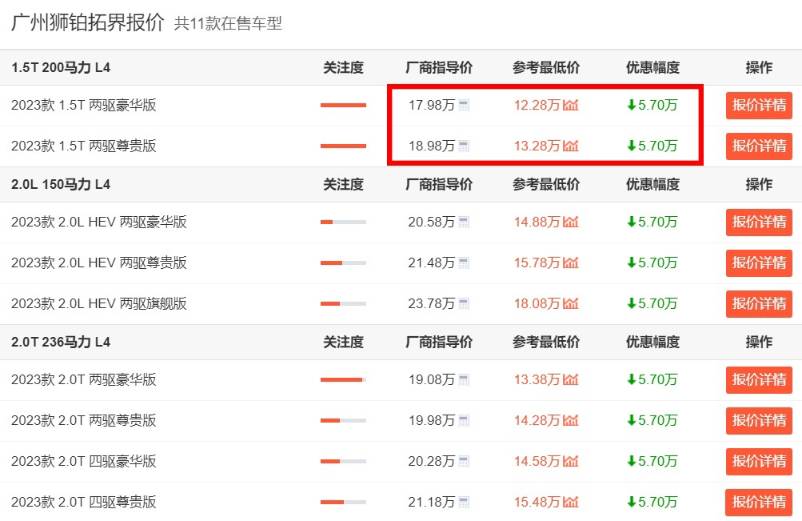Click price trend chart icon beside 12.28万
This screenshot has height=521, width=802.
[x=570, y=105]
